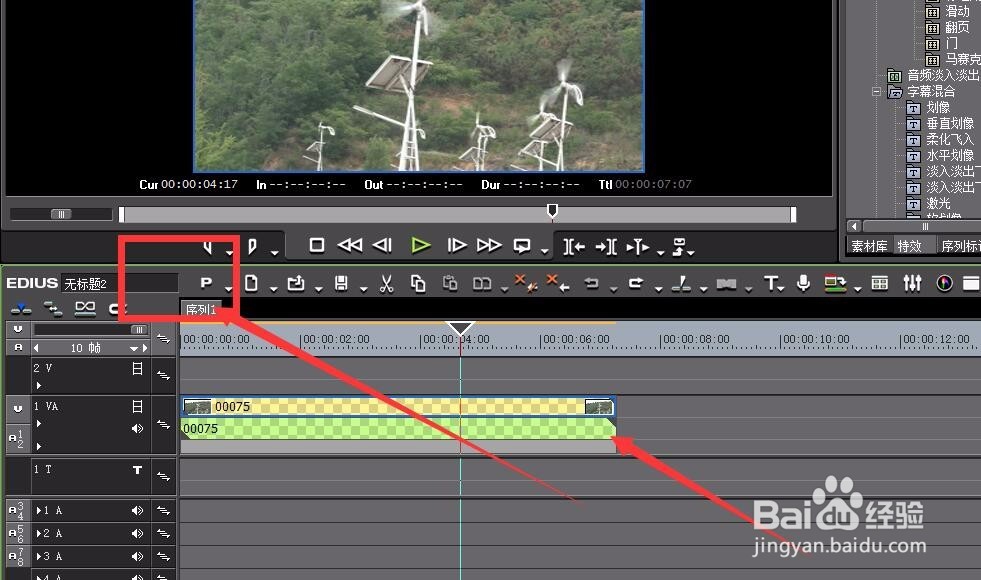Click the Export icon in player controls
The image size is (981, 580).
(x=679, y=247)
